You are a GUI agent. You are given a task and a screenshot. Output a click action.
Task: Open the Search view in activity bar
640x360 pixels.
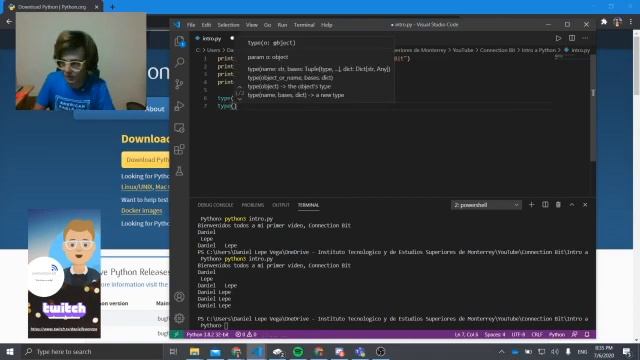[180, 62]
